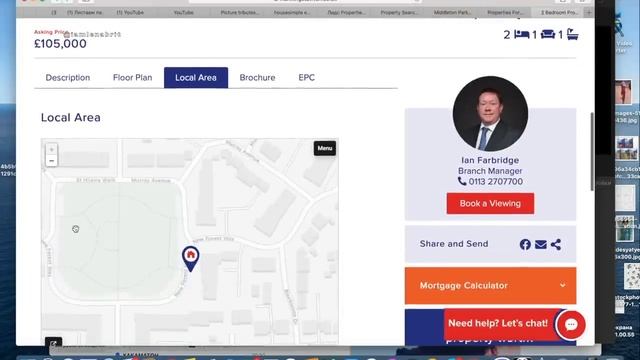
Task: Open the share options icon
Action: coord(556,244)
